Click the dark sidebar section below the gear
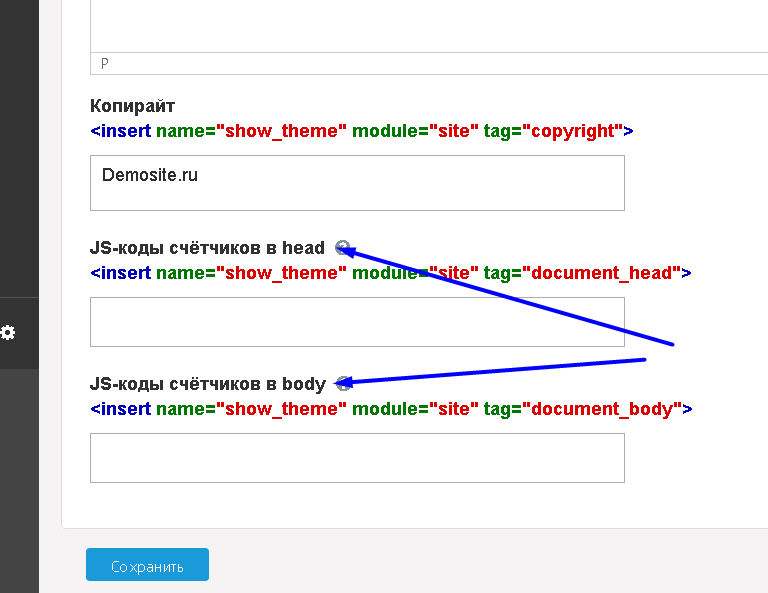This screenshot has height=593, width=768. [19, 480]
